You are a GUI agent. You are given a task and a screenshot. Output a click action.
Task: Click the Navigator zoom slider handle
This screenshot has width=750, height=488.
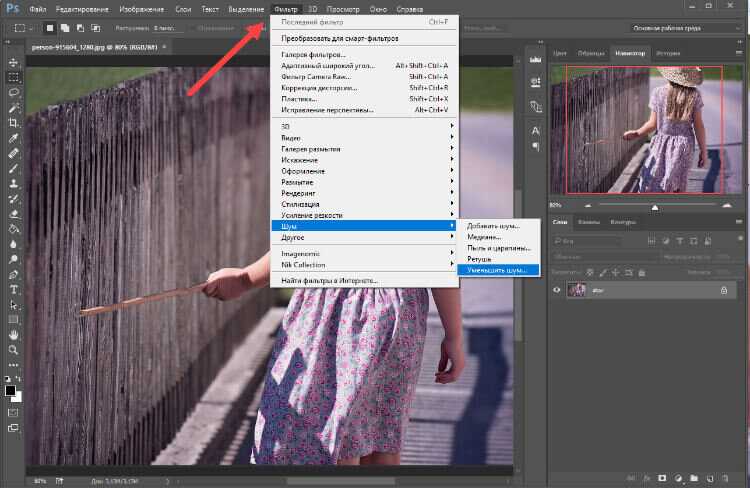[x=655, y=207]
